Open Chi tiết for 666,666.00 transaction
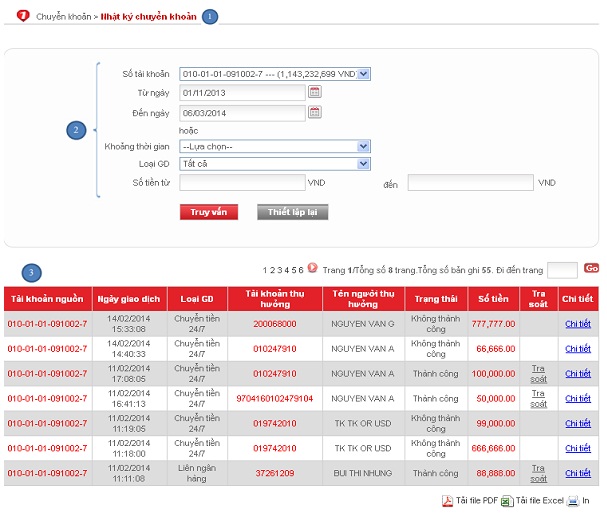The height and width of the screenshot is (514, 607). (578, 448)
